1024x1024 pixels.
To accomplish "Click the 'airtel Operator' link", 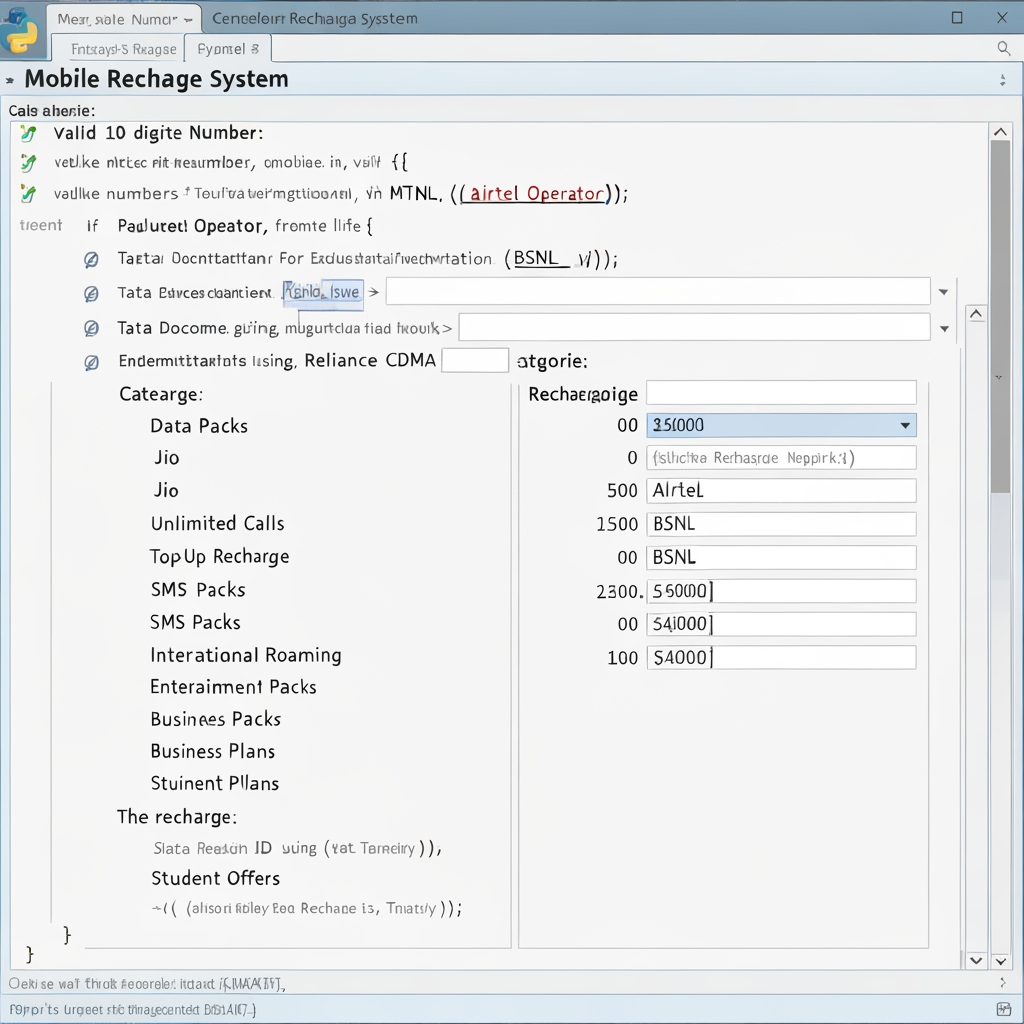I will tap(537, 194).
